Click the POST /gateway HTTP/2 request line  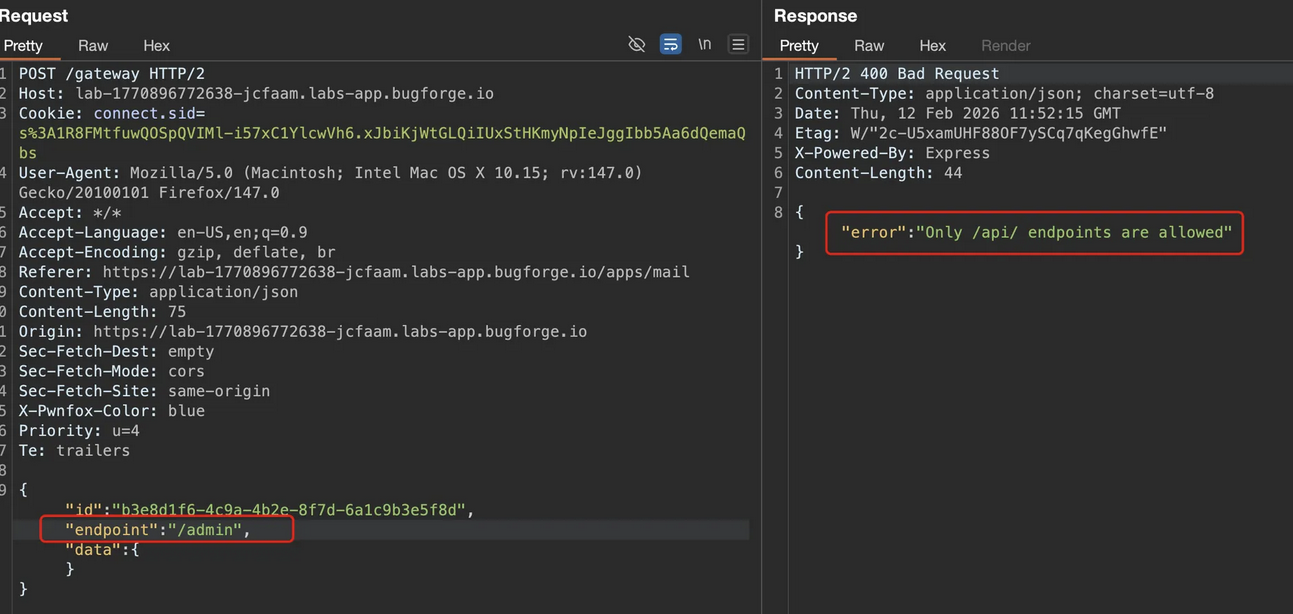click(x=112, y=74)
